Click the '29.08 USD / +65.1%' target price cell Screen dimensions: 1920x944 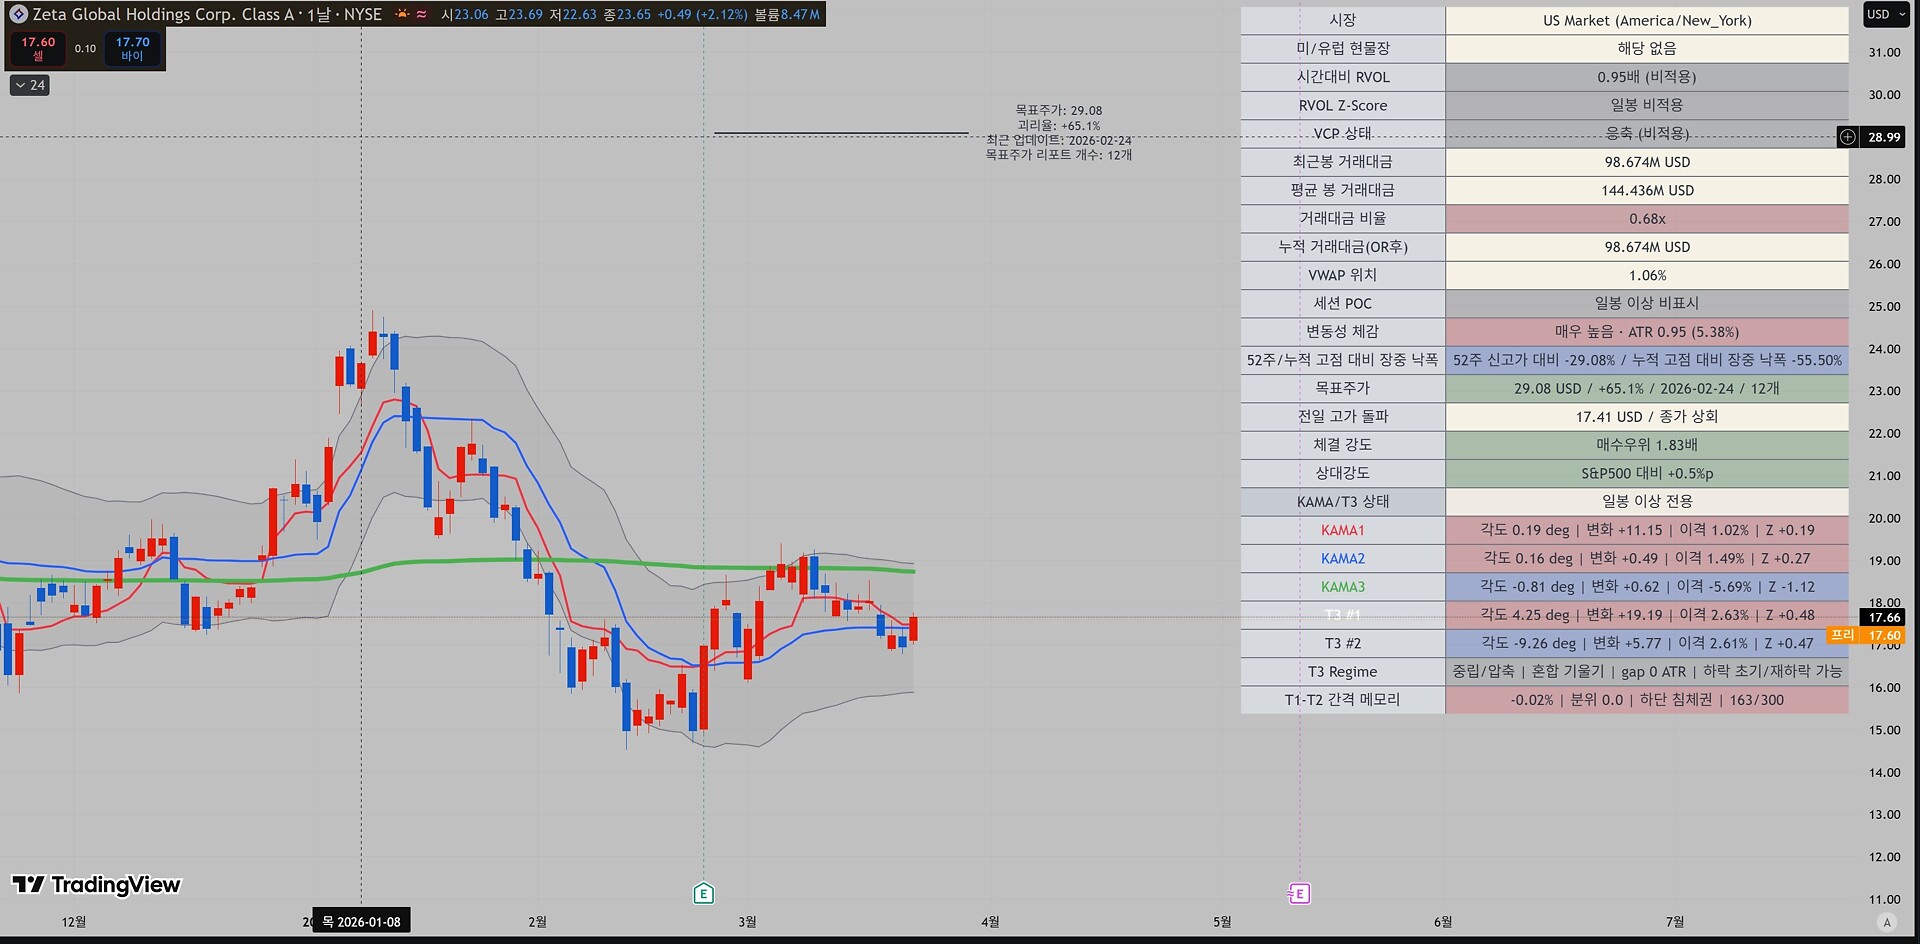[1647, 388]
